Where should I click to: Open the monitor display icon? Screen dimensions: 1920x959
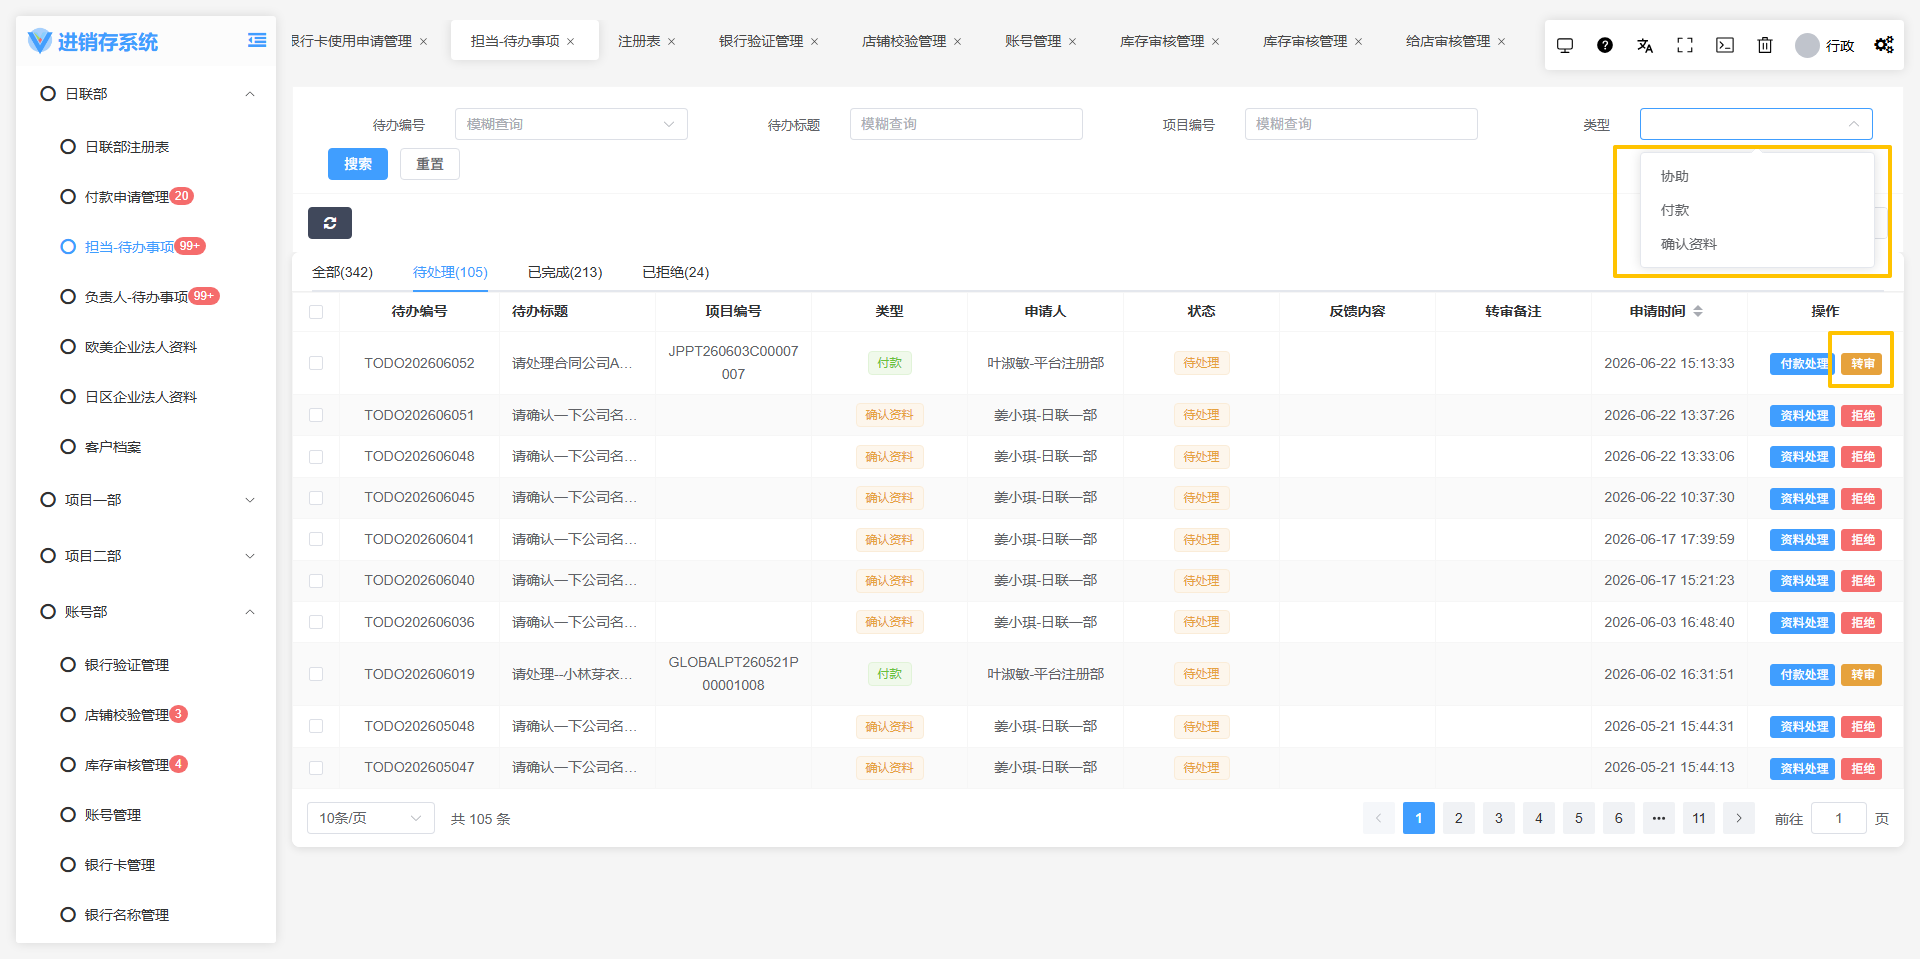pos(1565,45)
